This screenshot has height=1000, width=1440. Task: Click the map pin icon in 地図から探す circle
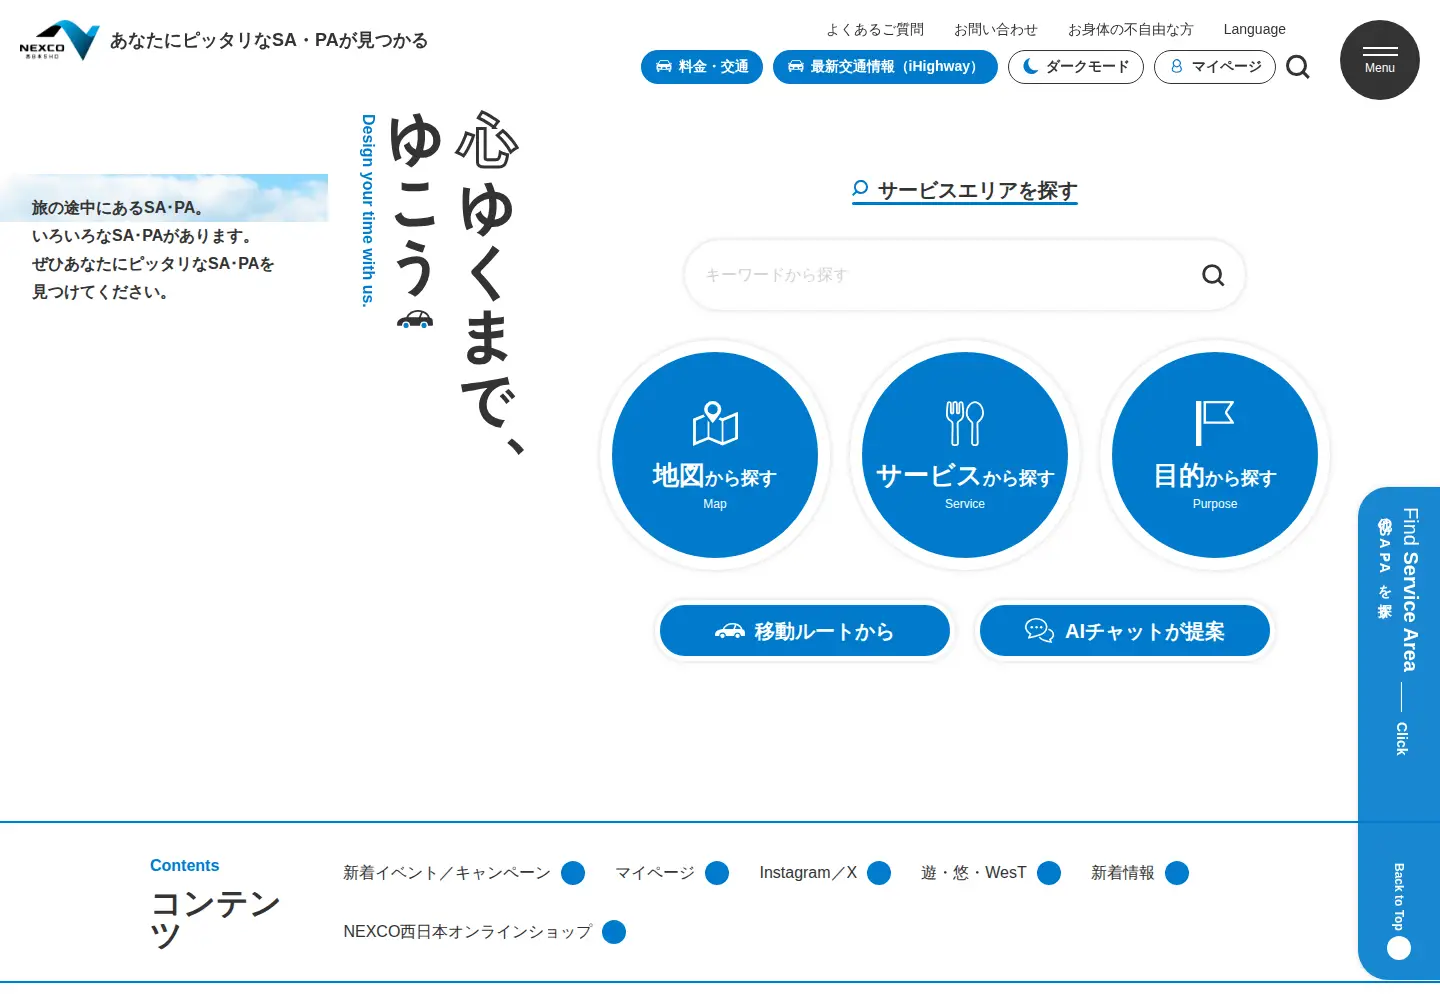click(x=715, y=423)
